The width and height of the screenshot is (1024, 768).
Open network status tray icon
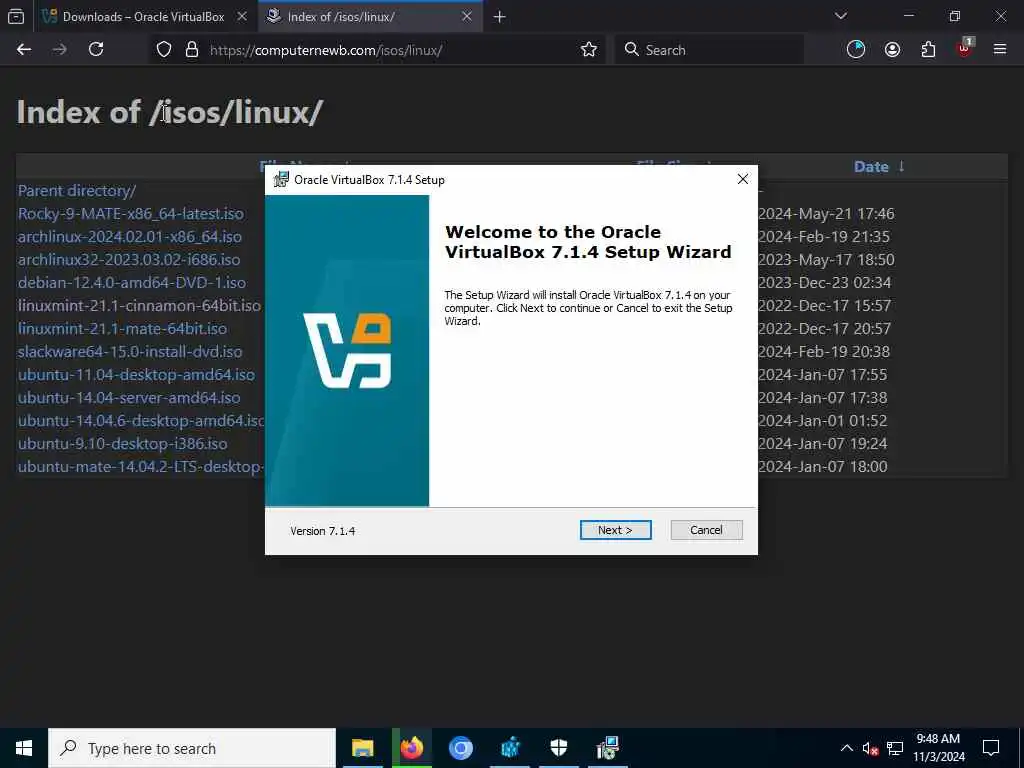[x=895, y=748]
